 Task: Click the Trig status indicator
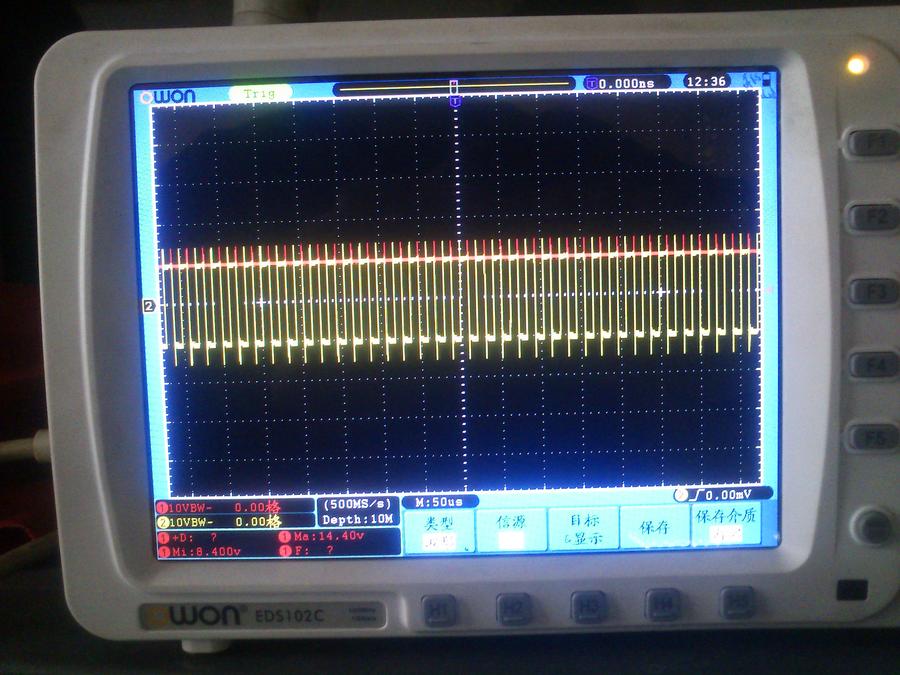coord(260,93)
